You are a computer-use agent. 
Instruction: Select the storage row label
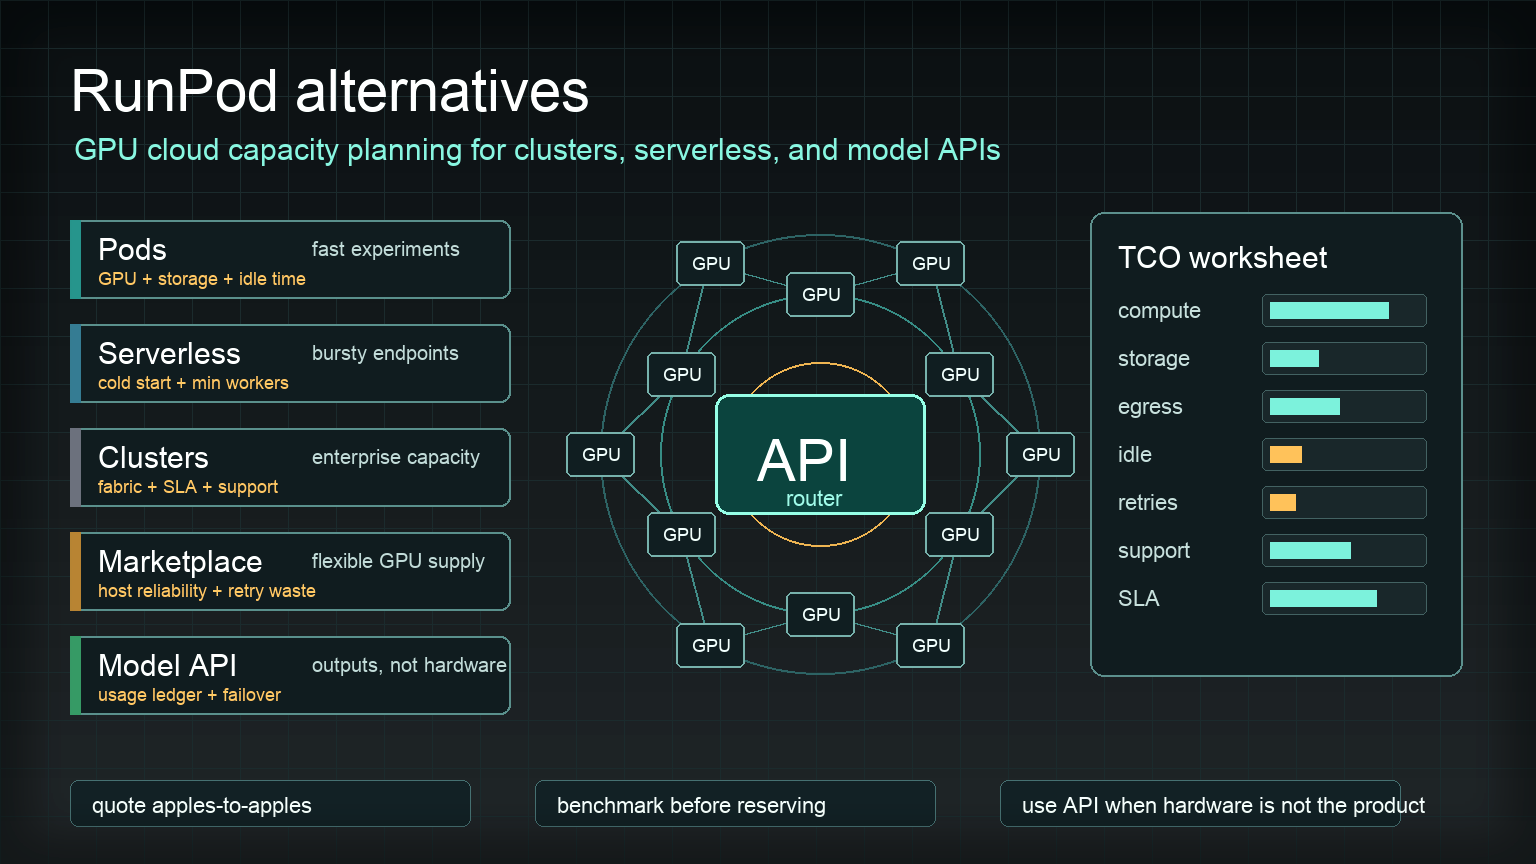[1154, 359]
